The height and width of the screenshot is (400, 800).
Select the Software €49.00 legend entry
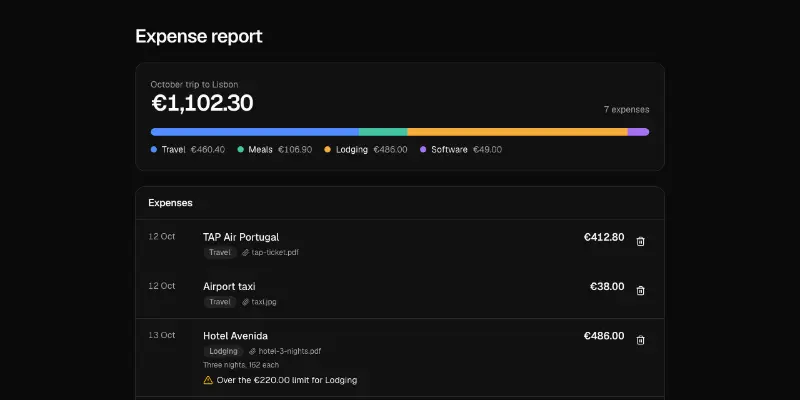pyautogui.click(x=461, y=149)
